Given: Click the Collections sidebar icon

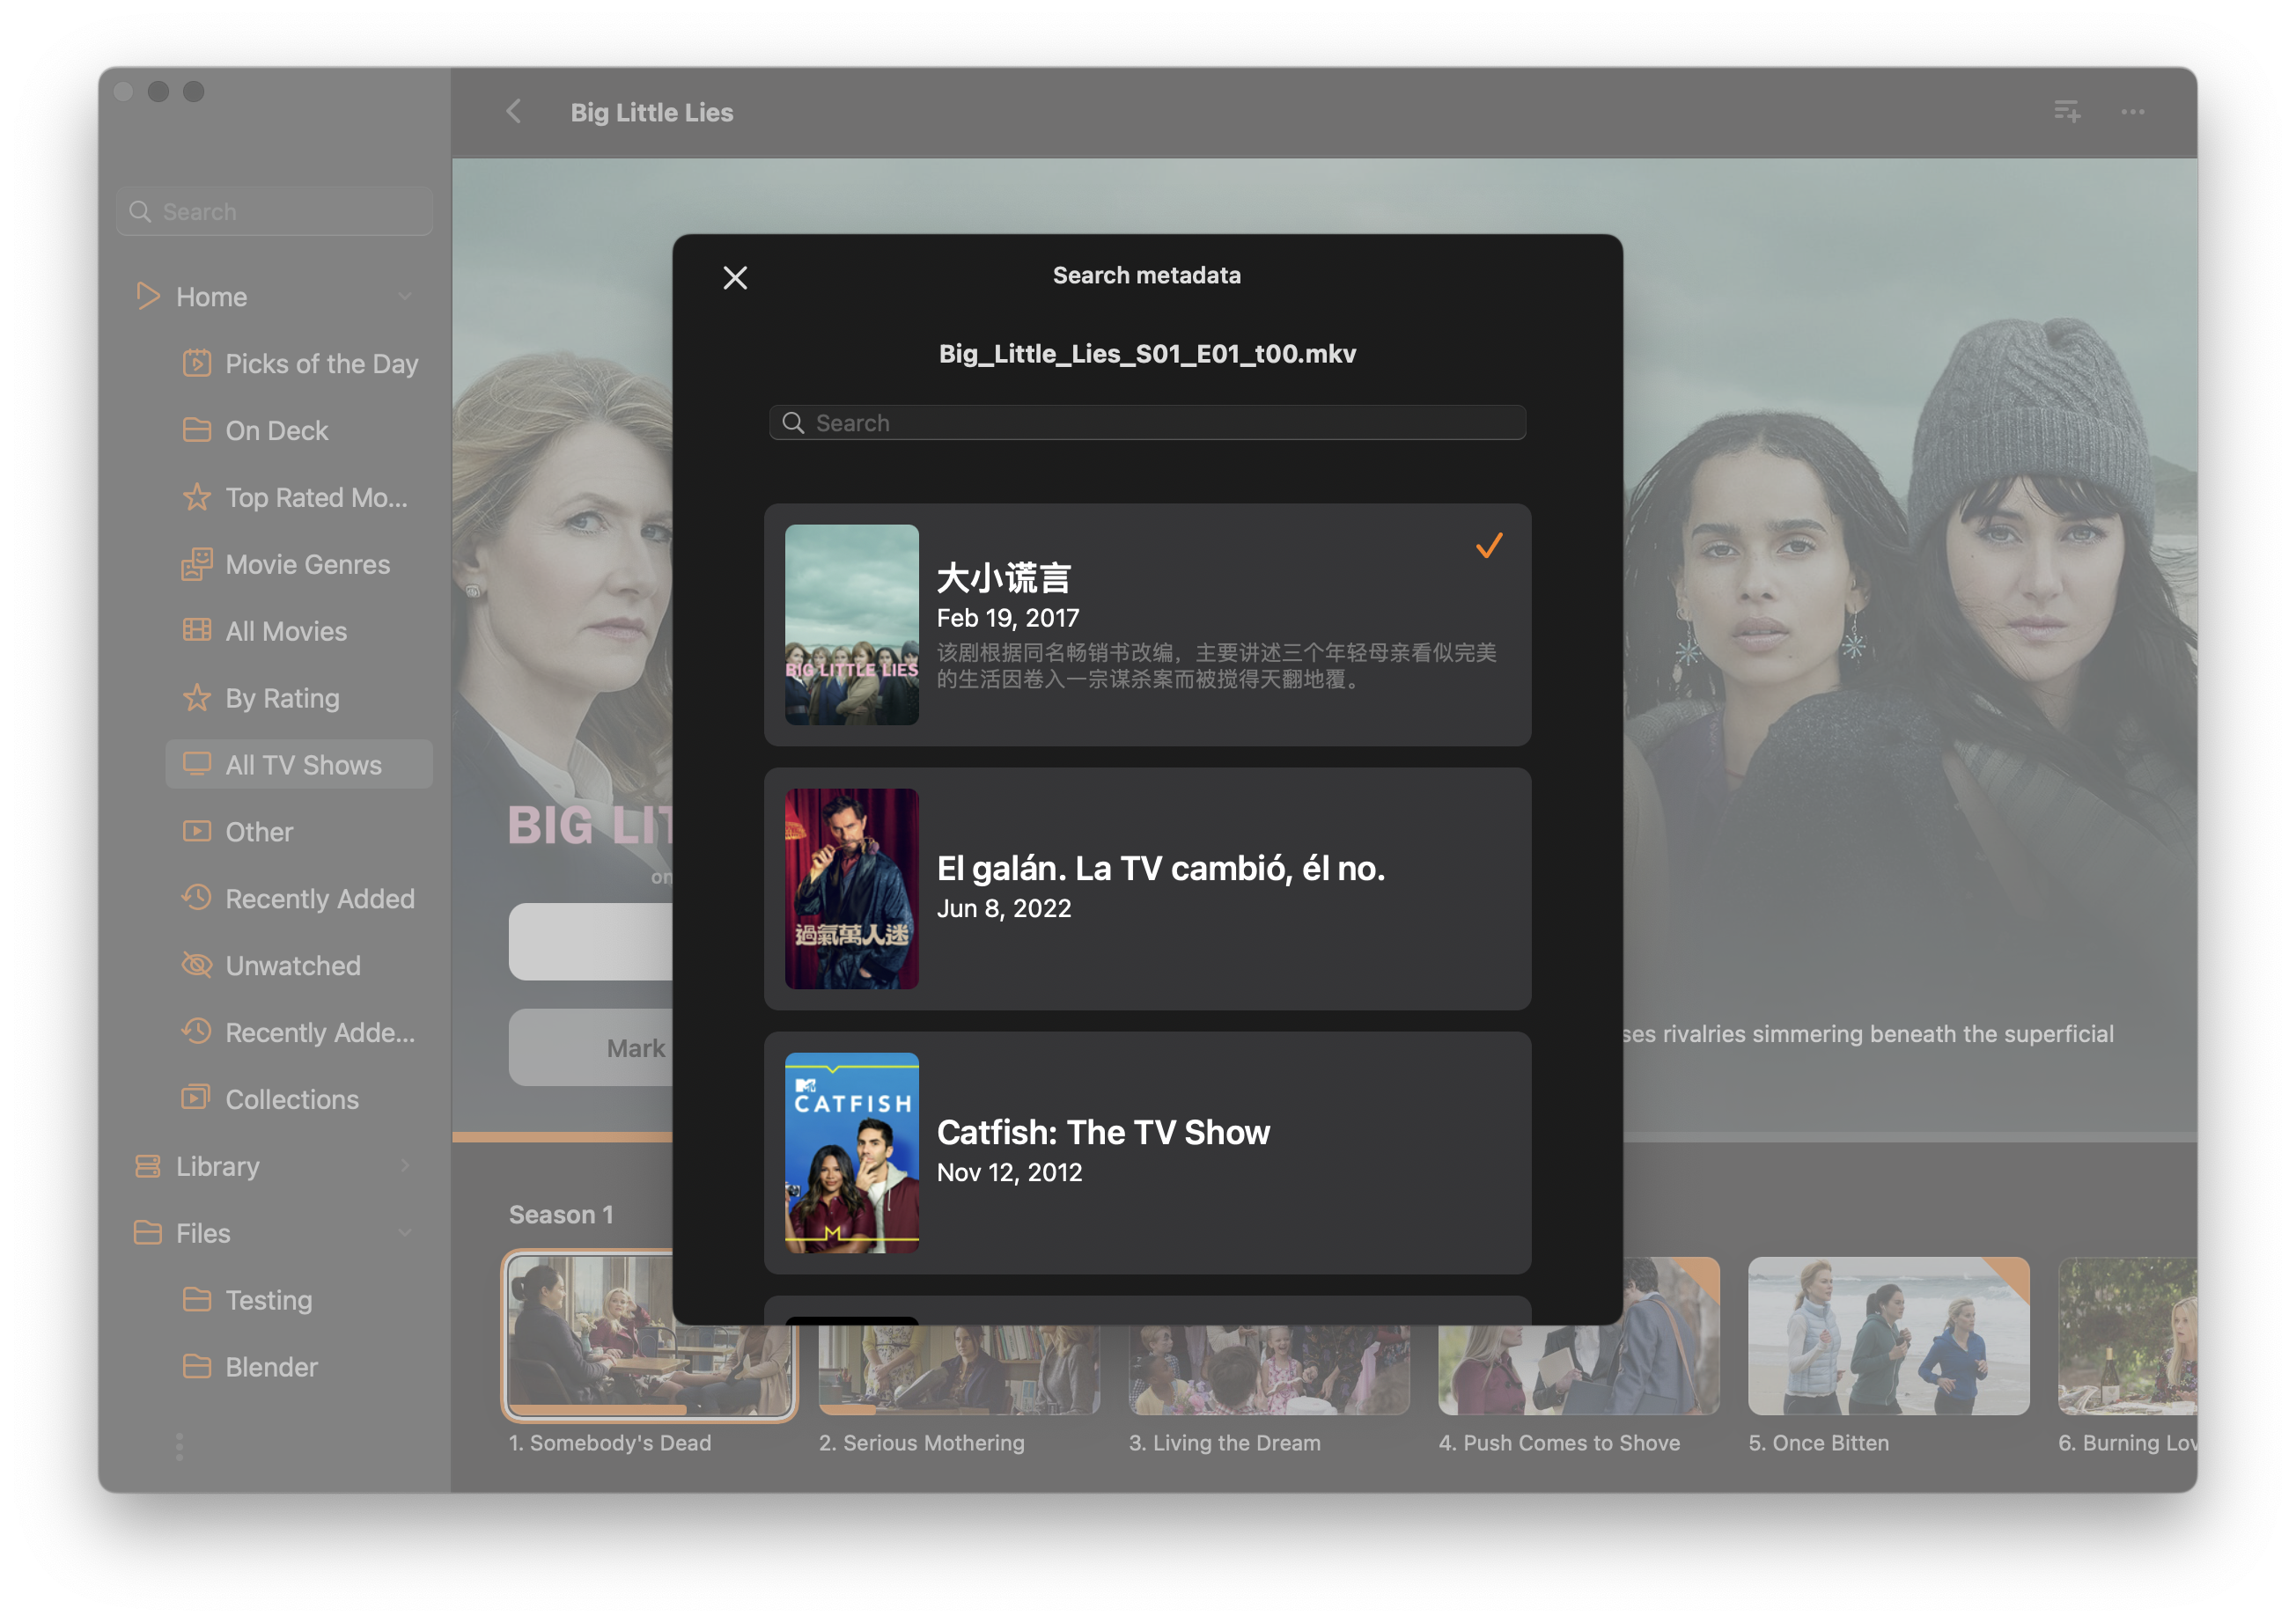Looking at the screenshot, I should coord(197,1098).
